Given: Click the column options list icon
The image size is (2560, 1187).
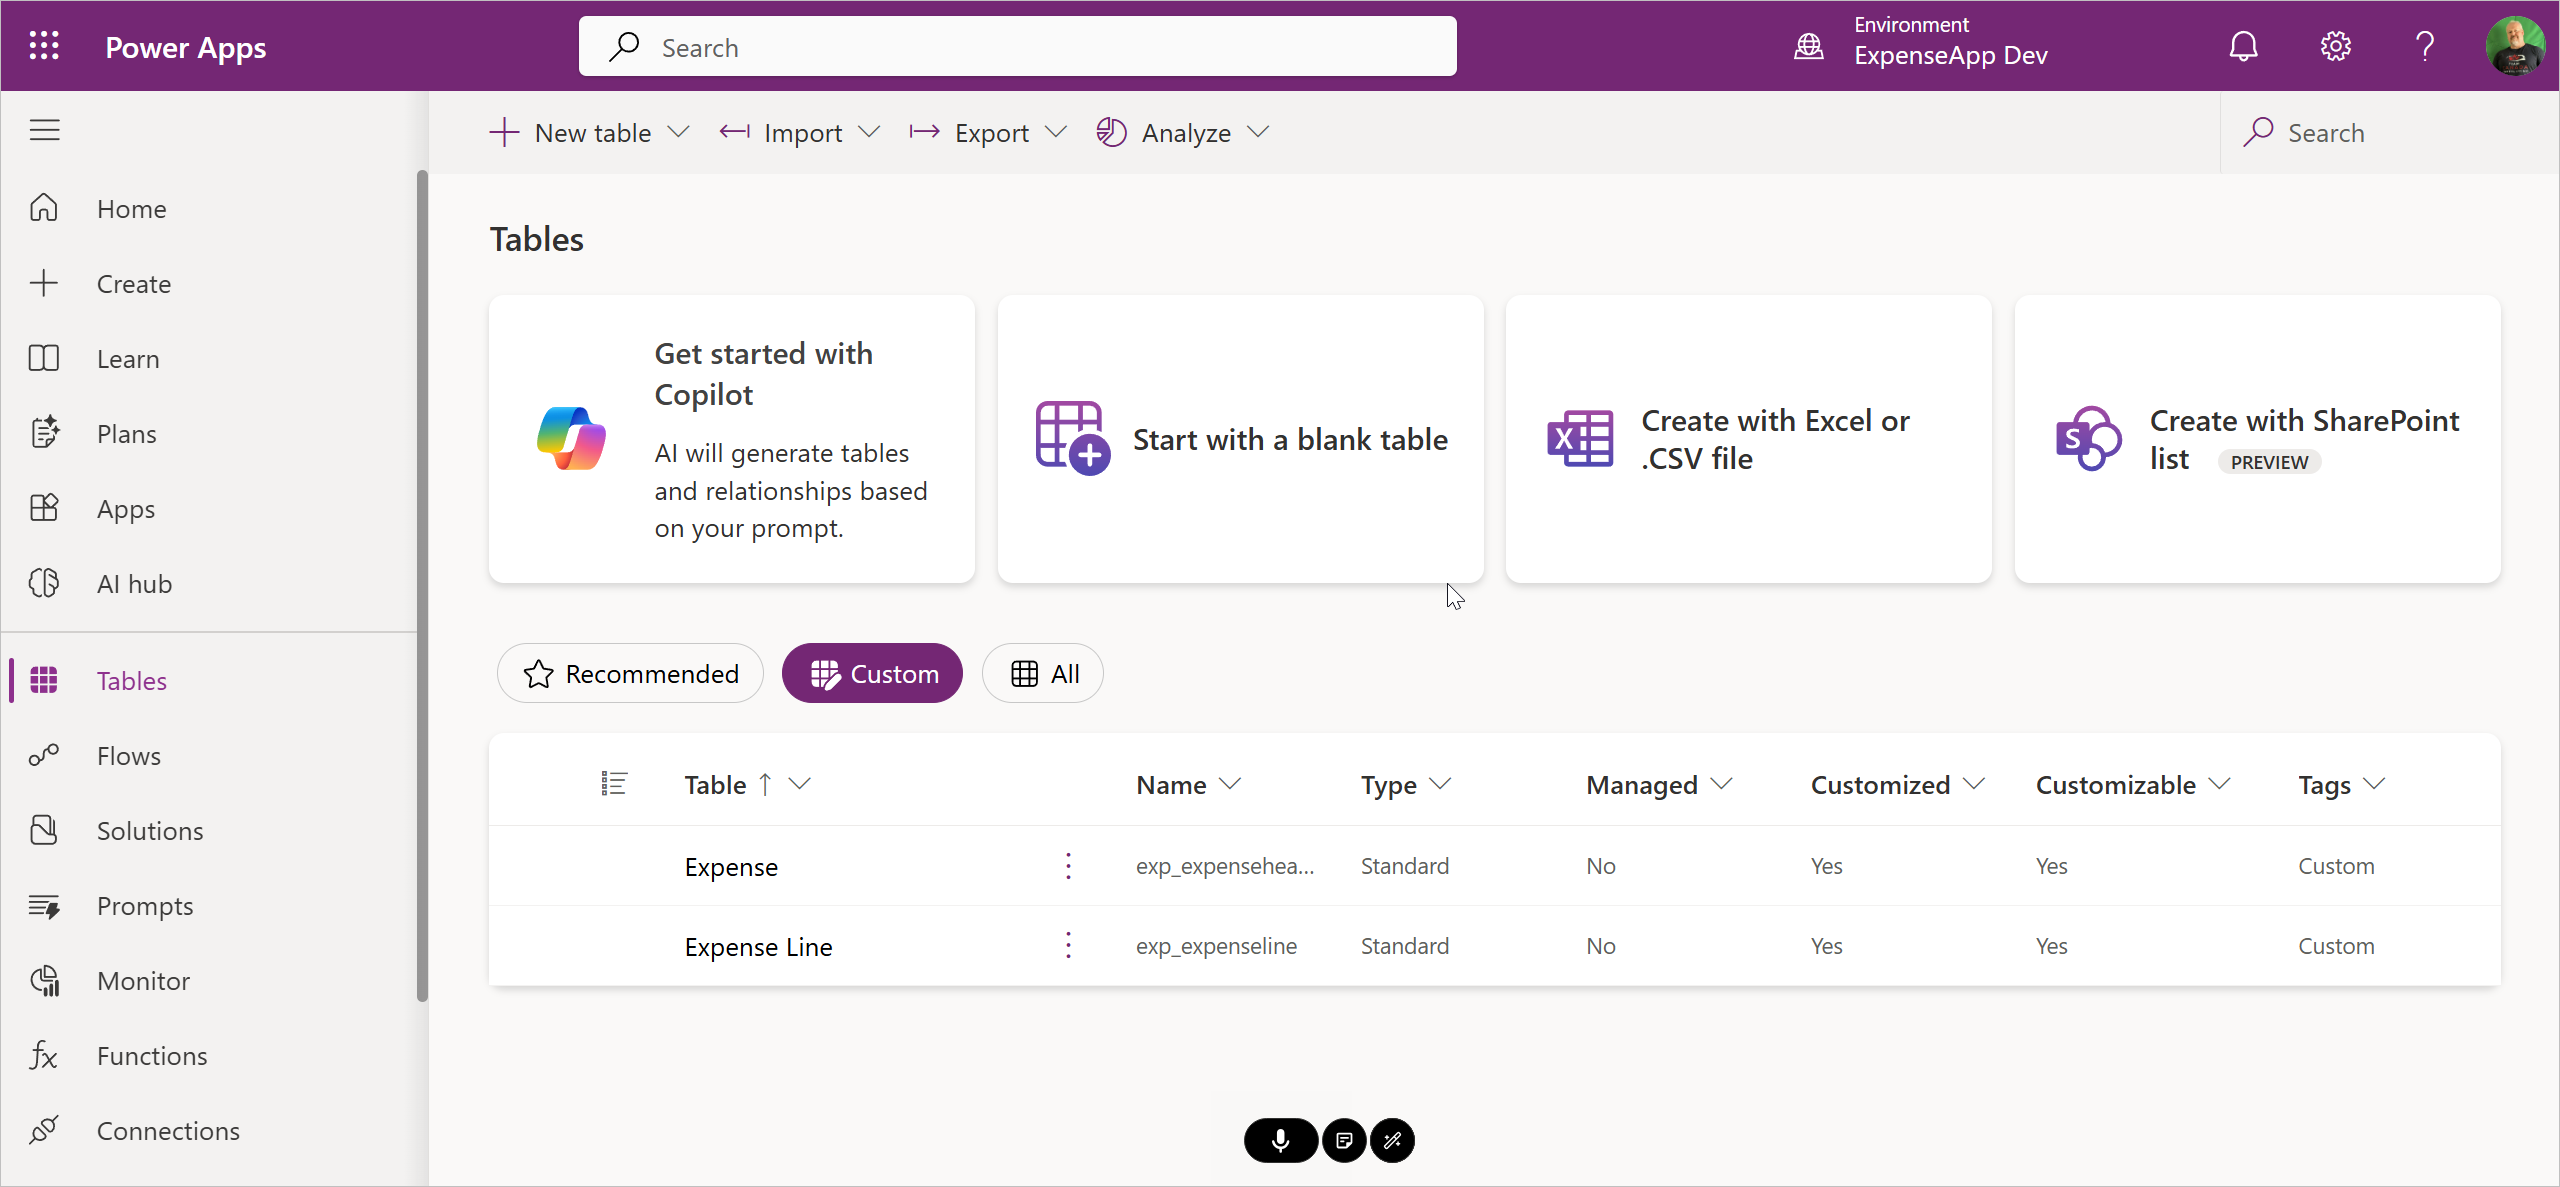Looking at the screenshot, I should [614, 784].
